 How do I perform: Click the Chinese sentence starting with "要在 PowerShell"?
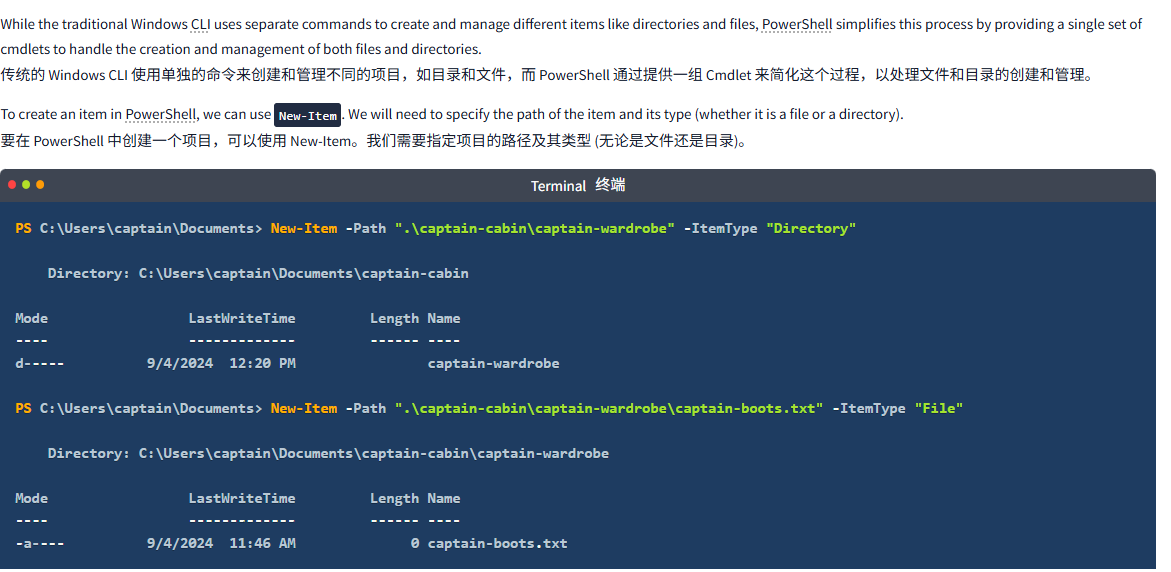(373, 140)
